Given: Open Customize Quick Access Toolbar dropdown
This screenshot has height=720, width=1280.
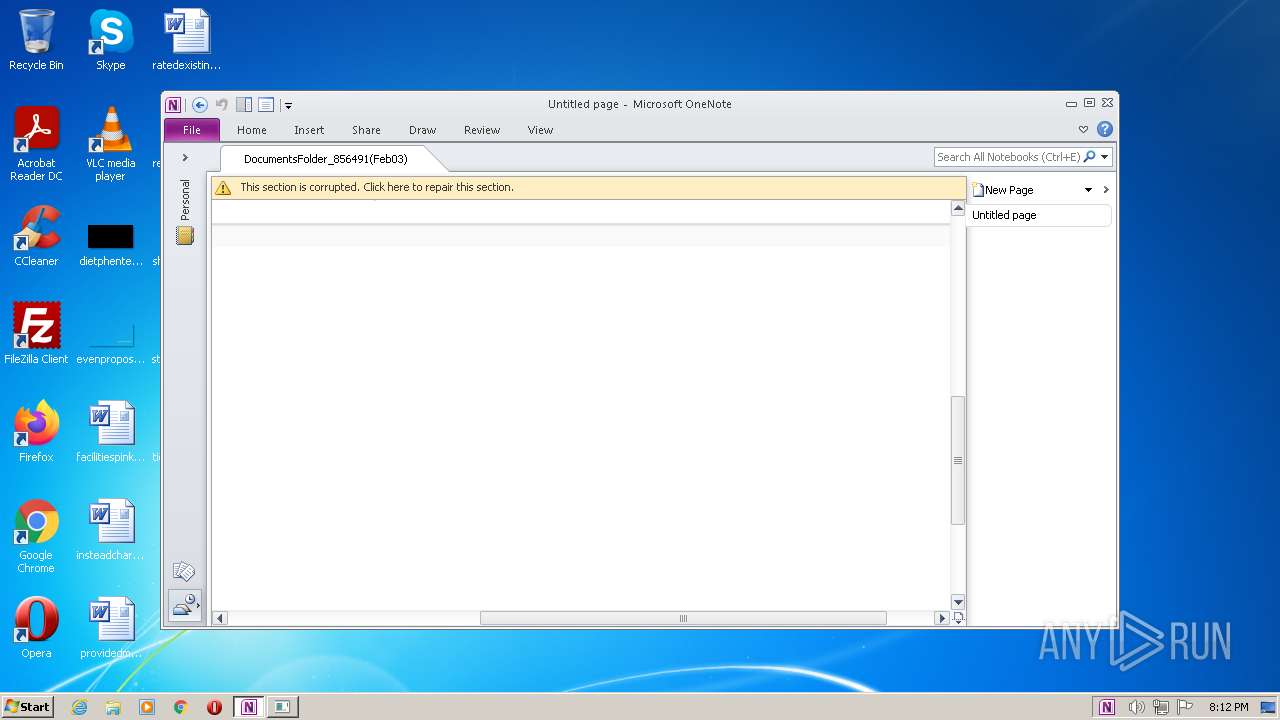Looking at the screenshot, I should [288, 105].
